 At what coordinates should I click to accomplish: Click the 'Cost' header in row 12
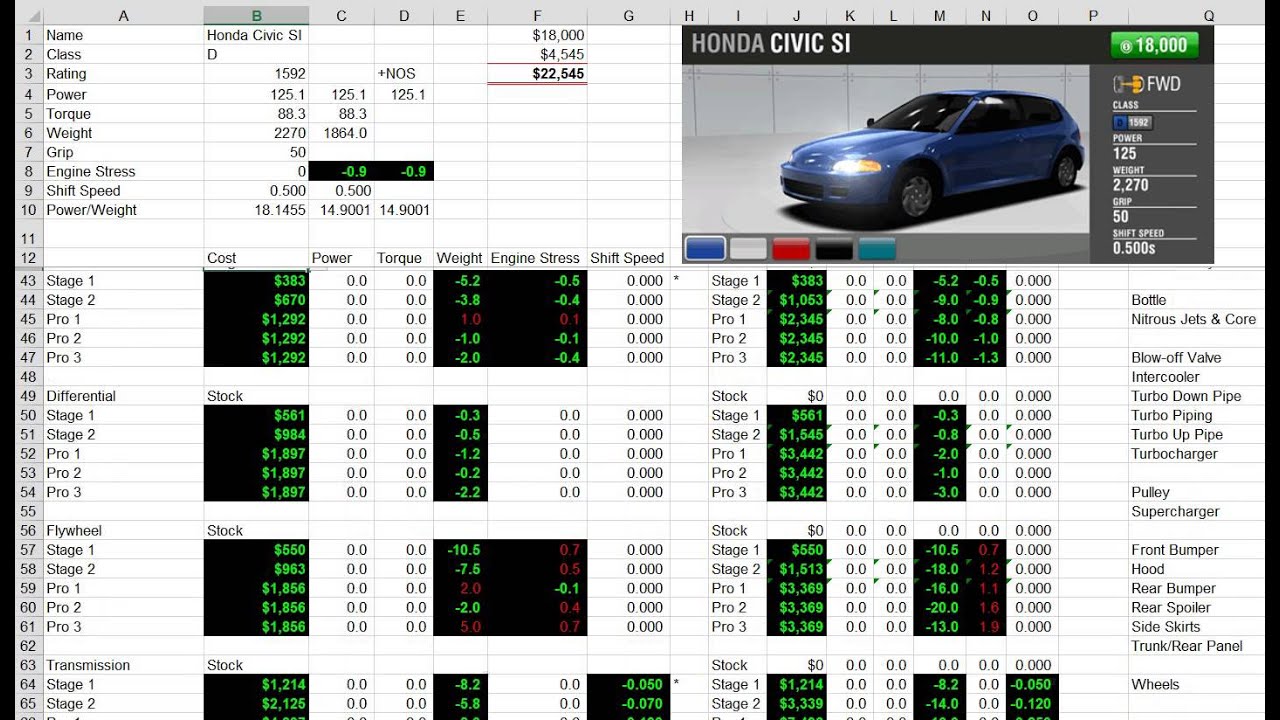(x=256, y=258)
